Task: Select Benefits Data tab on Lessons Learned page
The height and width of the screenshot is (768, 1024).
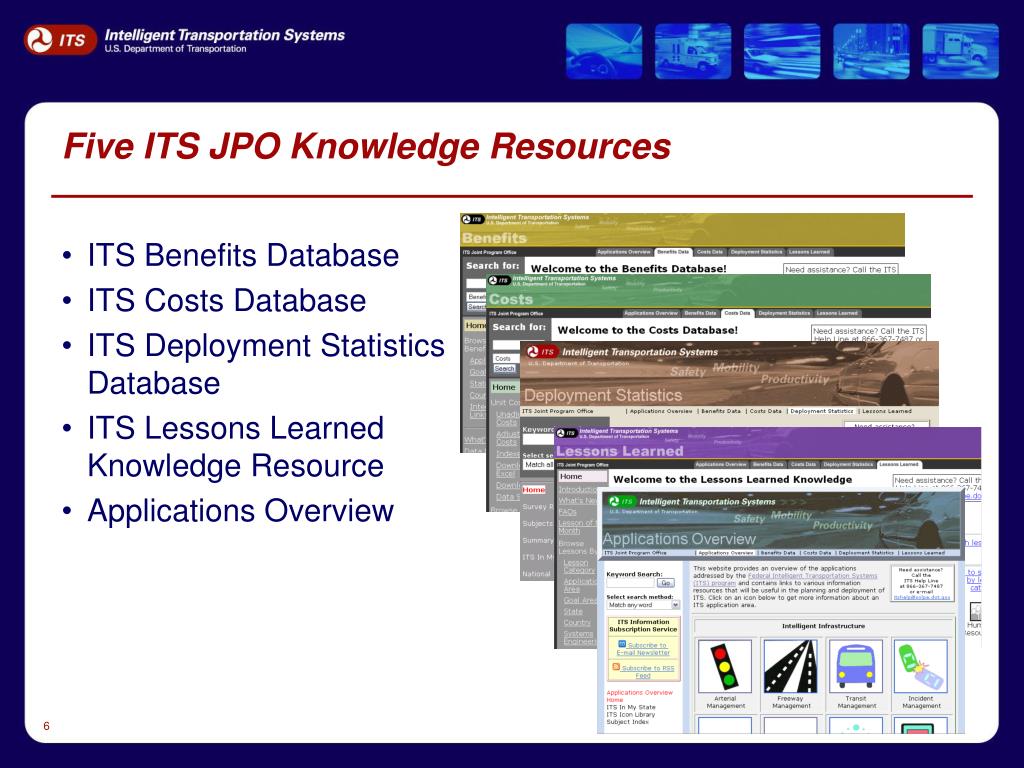Action: coord(768,464)
